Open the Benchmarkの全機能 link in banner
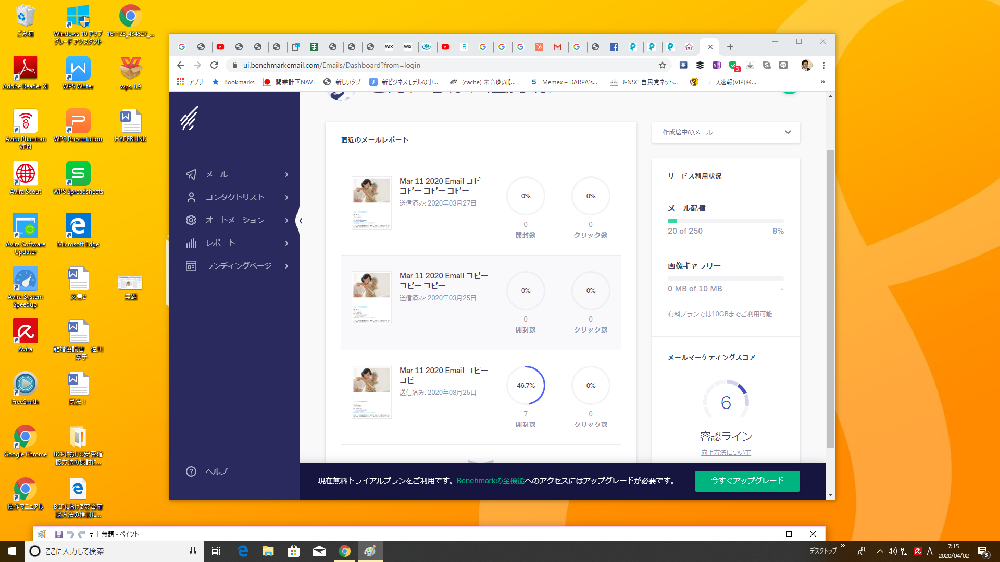 tap(490, 481)
